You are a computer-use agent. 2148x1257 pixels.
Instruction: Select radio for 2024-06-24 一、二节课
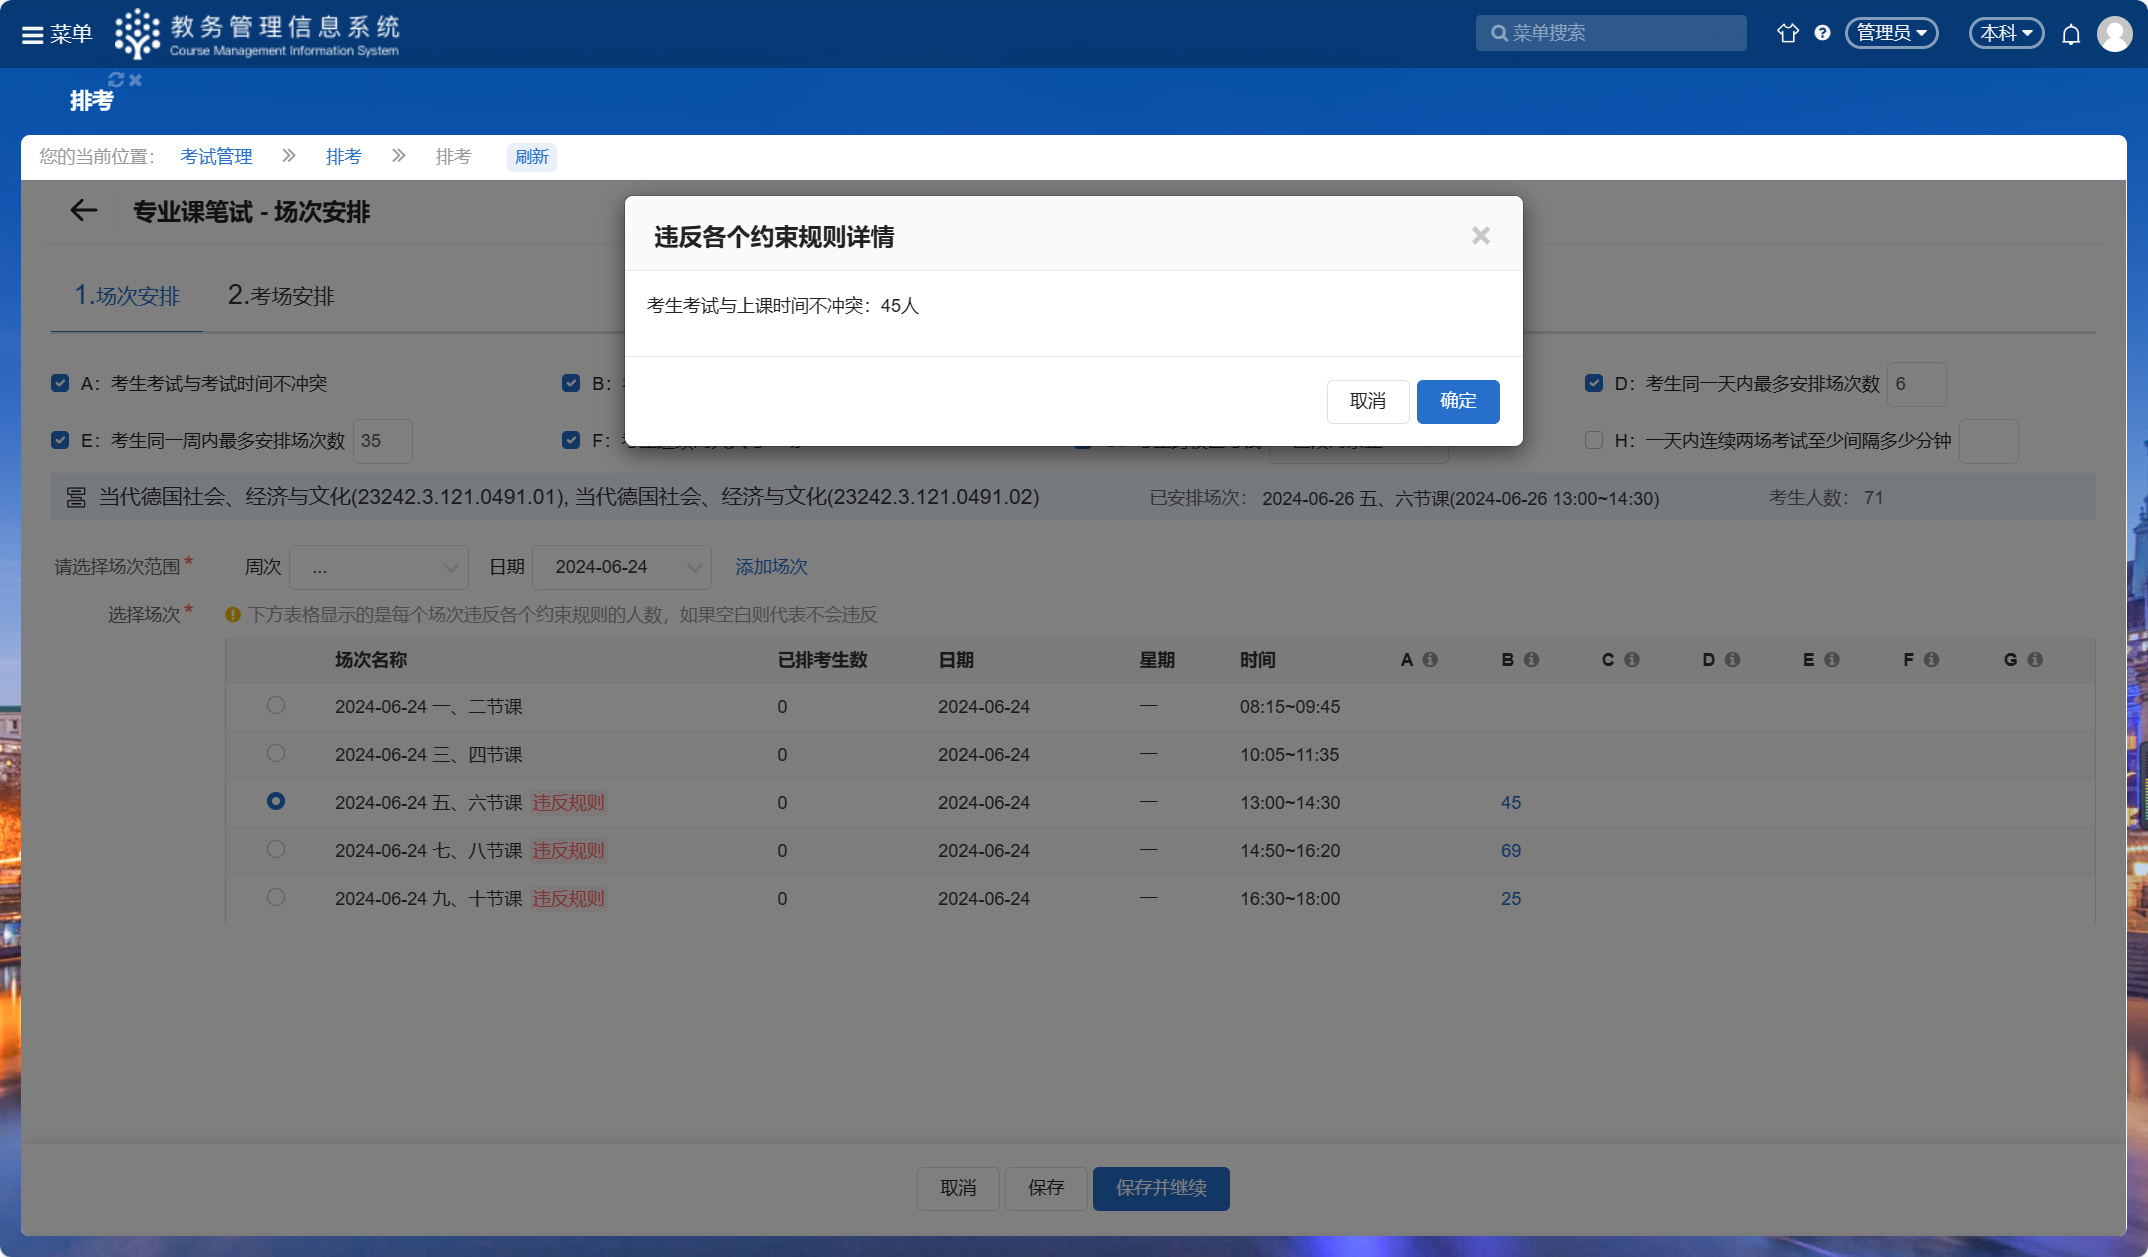276,705
